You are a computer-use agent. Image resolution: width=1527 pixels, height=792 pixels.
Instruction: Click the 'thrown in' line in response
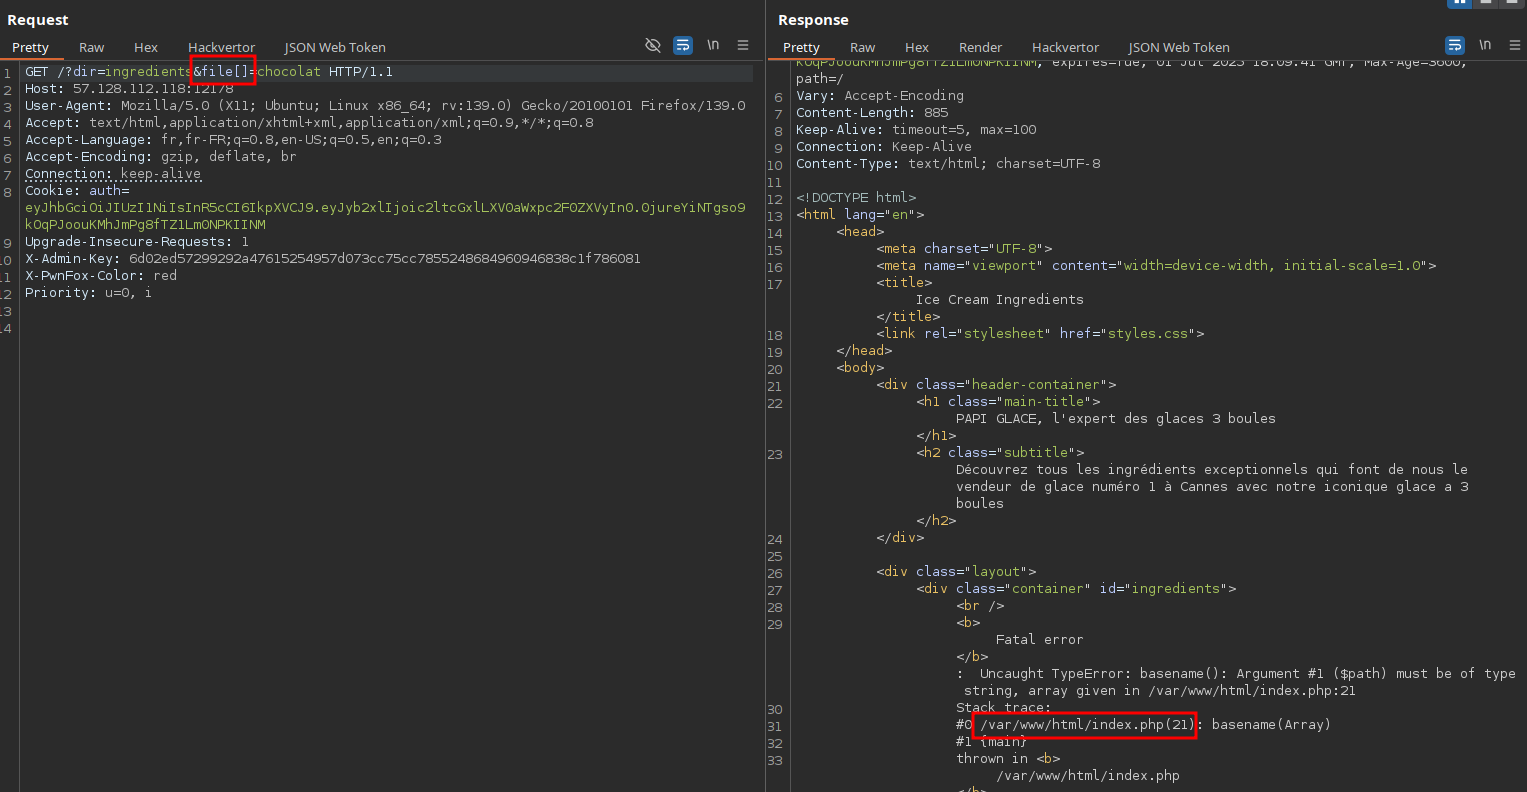(x=1008, y=759)
